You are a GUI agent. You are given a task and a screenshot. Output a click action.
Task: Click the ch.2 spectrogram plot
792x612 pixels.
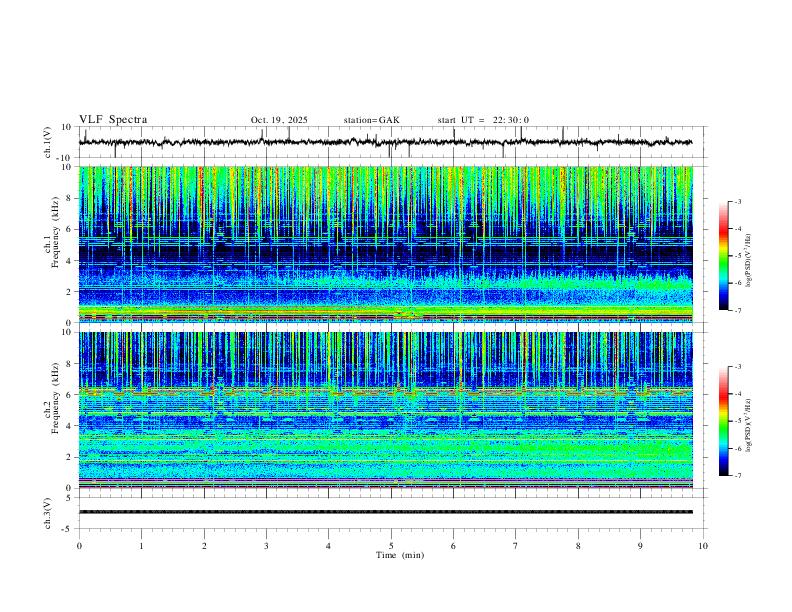coord(385,410)
